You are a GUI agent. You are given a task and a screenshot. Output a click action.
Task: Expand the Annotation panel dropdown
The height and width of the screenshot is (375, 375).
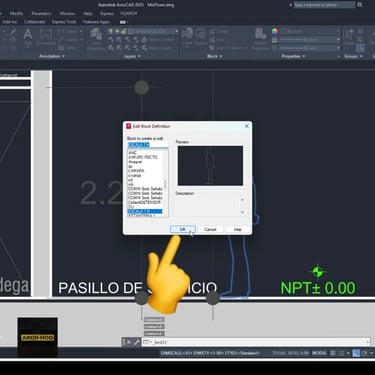coord(52,56)
